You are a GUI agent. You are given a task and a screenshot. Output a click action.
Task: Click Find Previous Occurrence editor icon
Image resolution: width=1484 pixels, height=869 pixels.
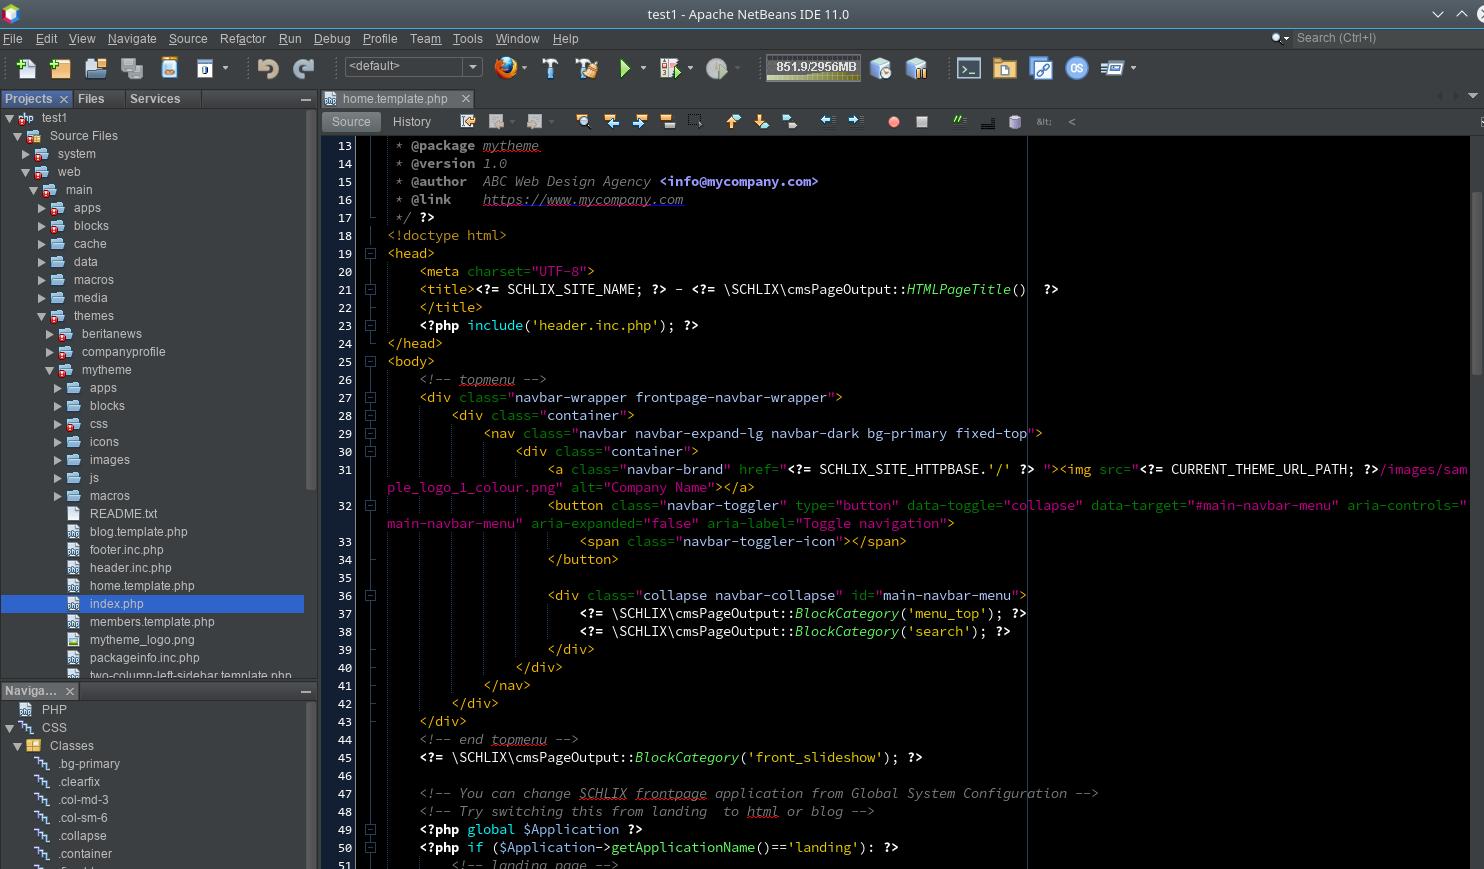click(x=611, y=121)
